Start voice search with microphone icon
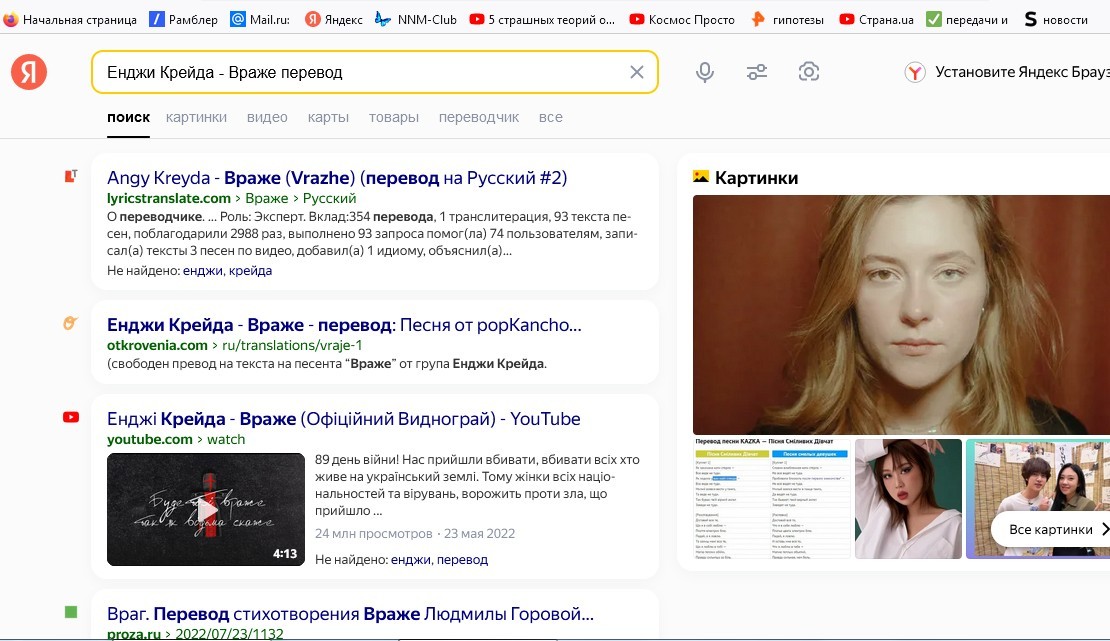The width and height of the screenshot is (1110, 641). [704, 72]
